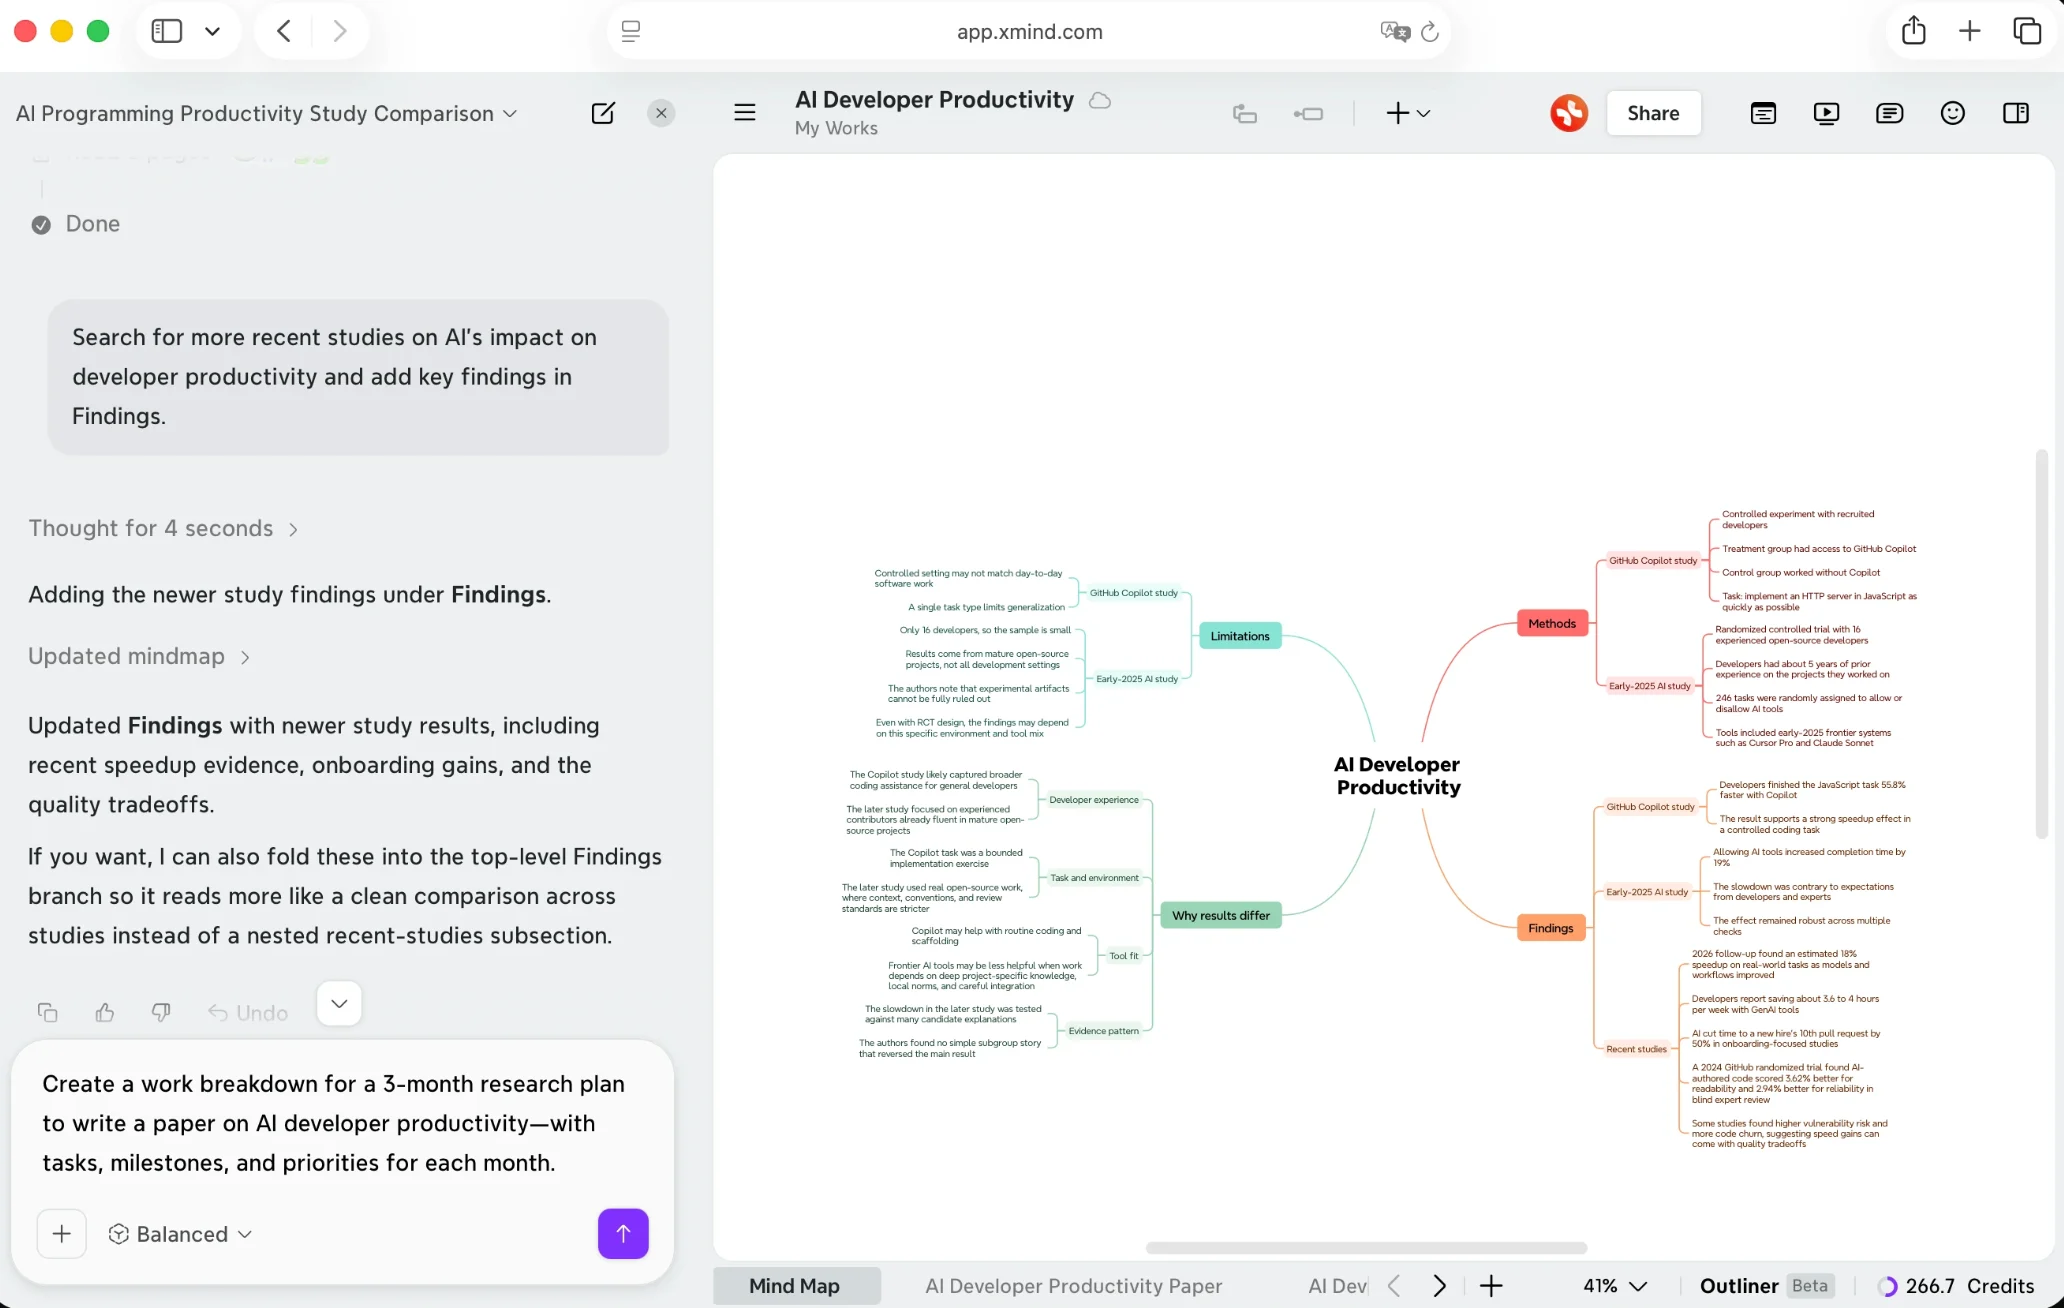Viewport: 2064px width, 1308px height.
Task: Copy the AI response
Action: pos(47,1012)
